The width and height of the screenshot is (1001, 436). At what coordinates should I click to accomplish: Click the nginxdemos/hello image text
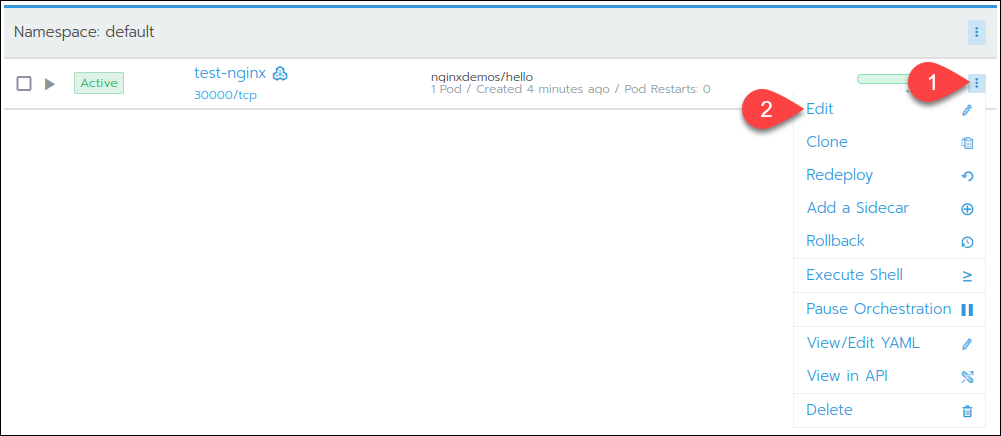(482, 77)
